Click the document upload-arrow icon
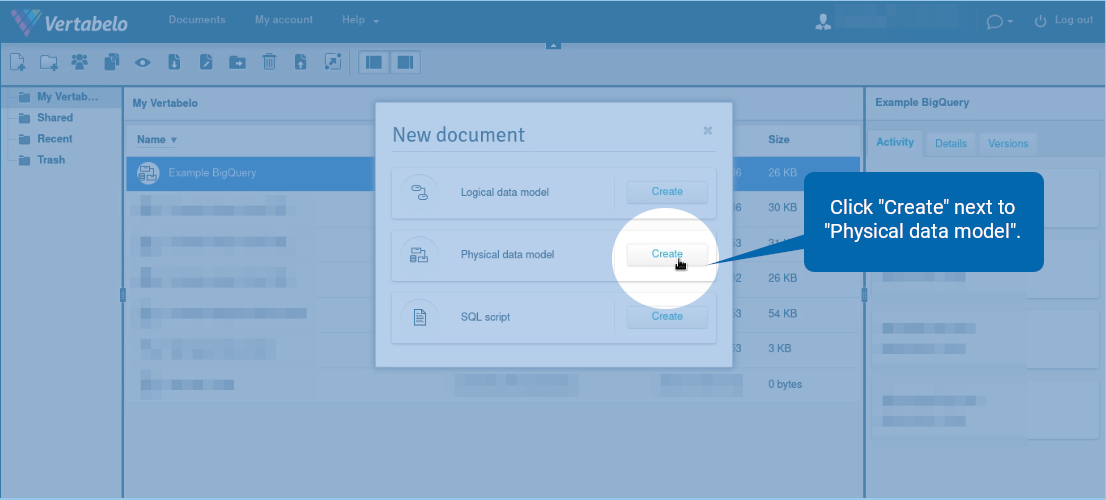The image size is (1106, 500). coord(300,62)
